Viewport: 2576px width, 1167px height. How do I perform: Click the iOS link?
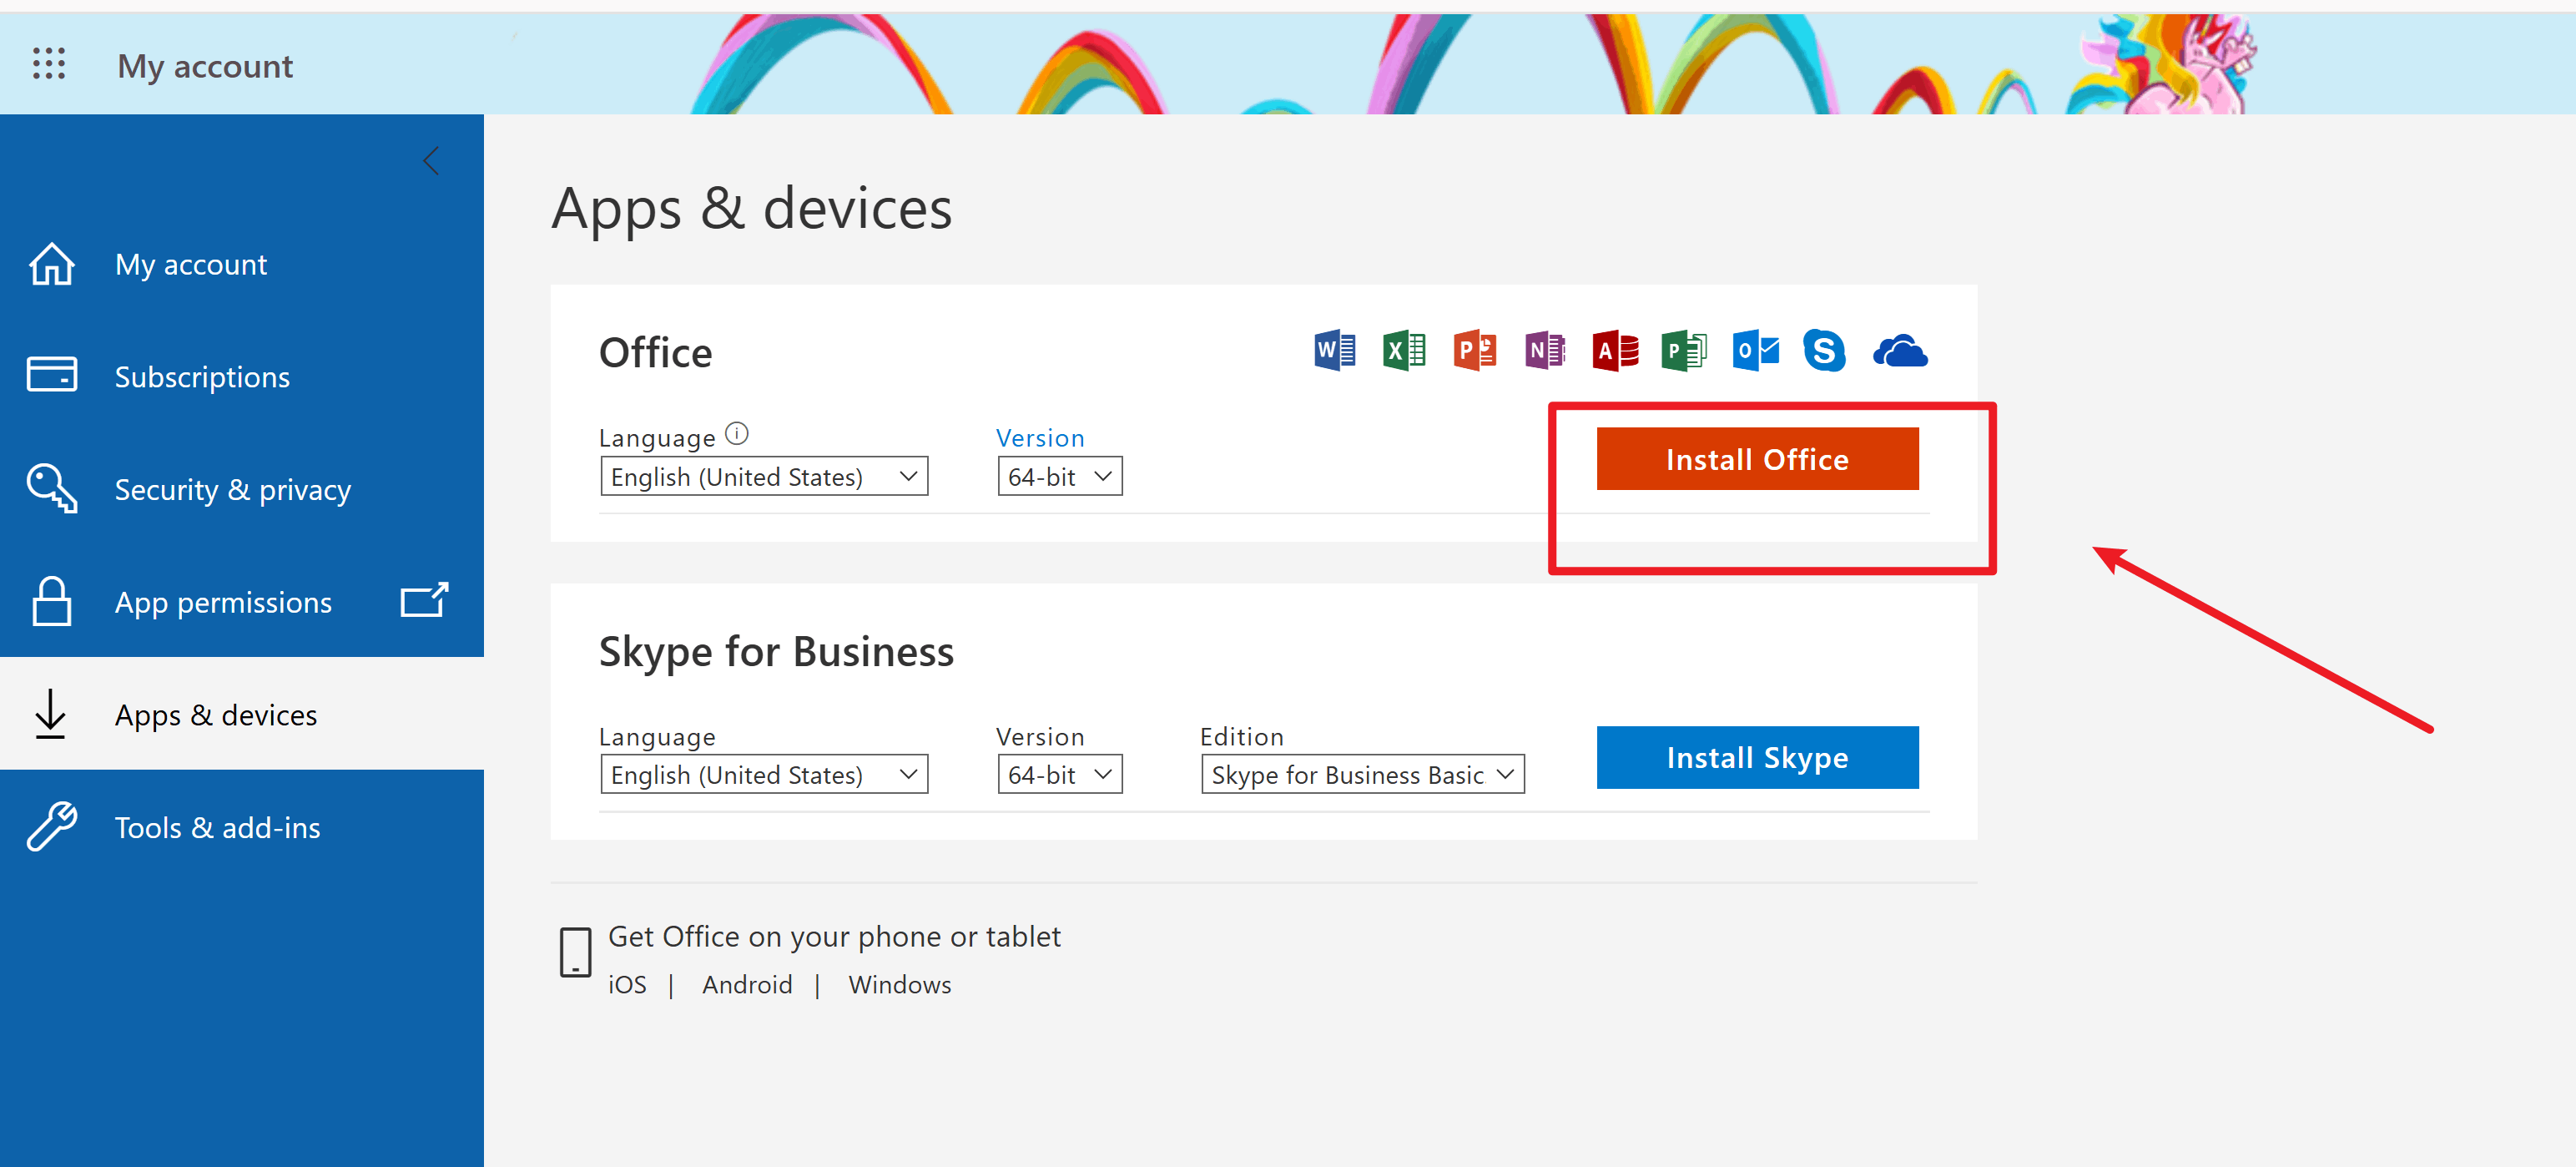(627, 985)
